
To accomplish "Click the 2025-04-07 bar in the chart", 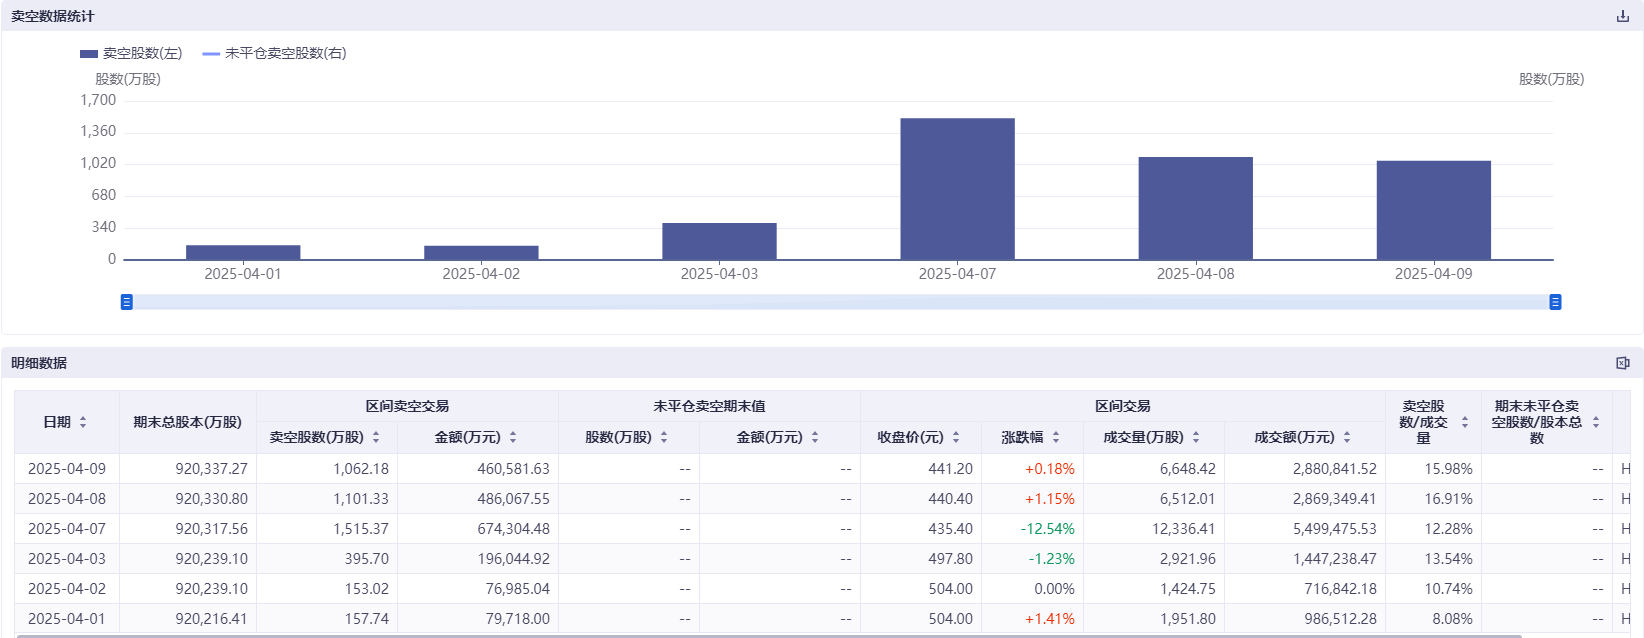I will click(957, 189).
